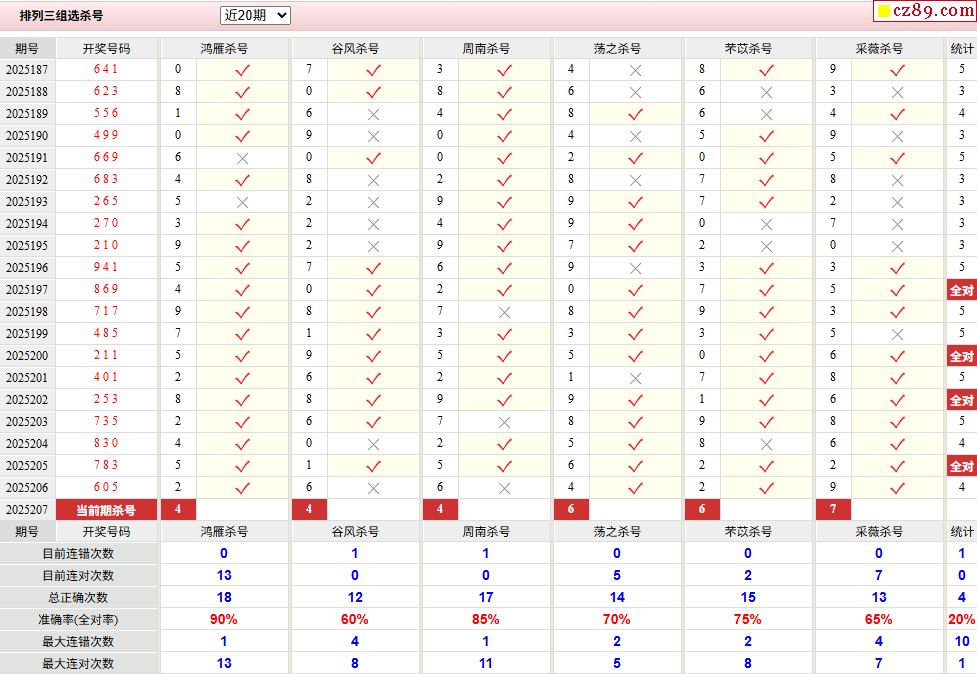Click 采薇杀号 check mark in row 2025206

(x=897, y=488)
